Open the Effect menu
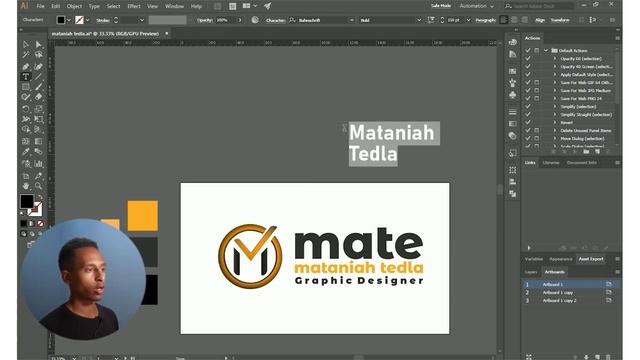 134,6
